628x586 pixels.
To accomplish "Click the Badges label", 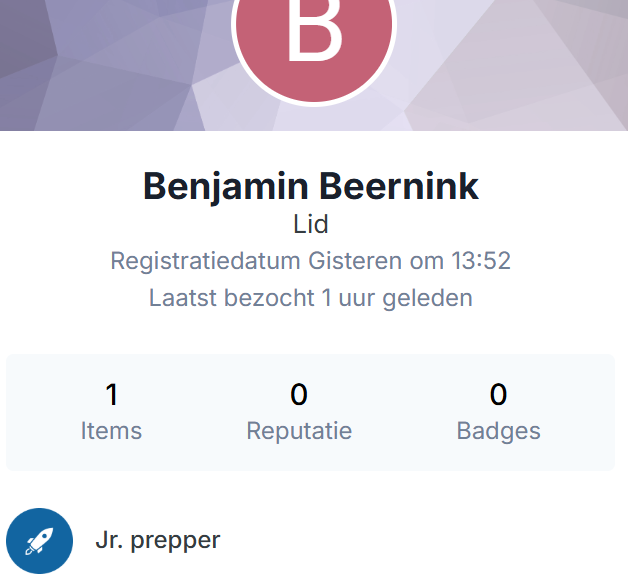I will click(499, 431).
